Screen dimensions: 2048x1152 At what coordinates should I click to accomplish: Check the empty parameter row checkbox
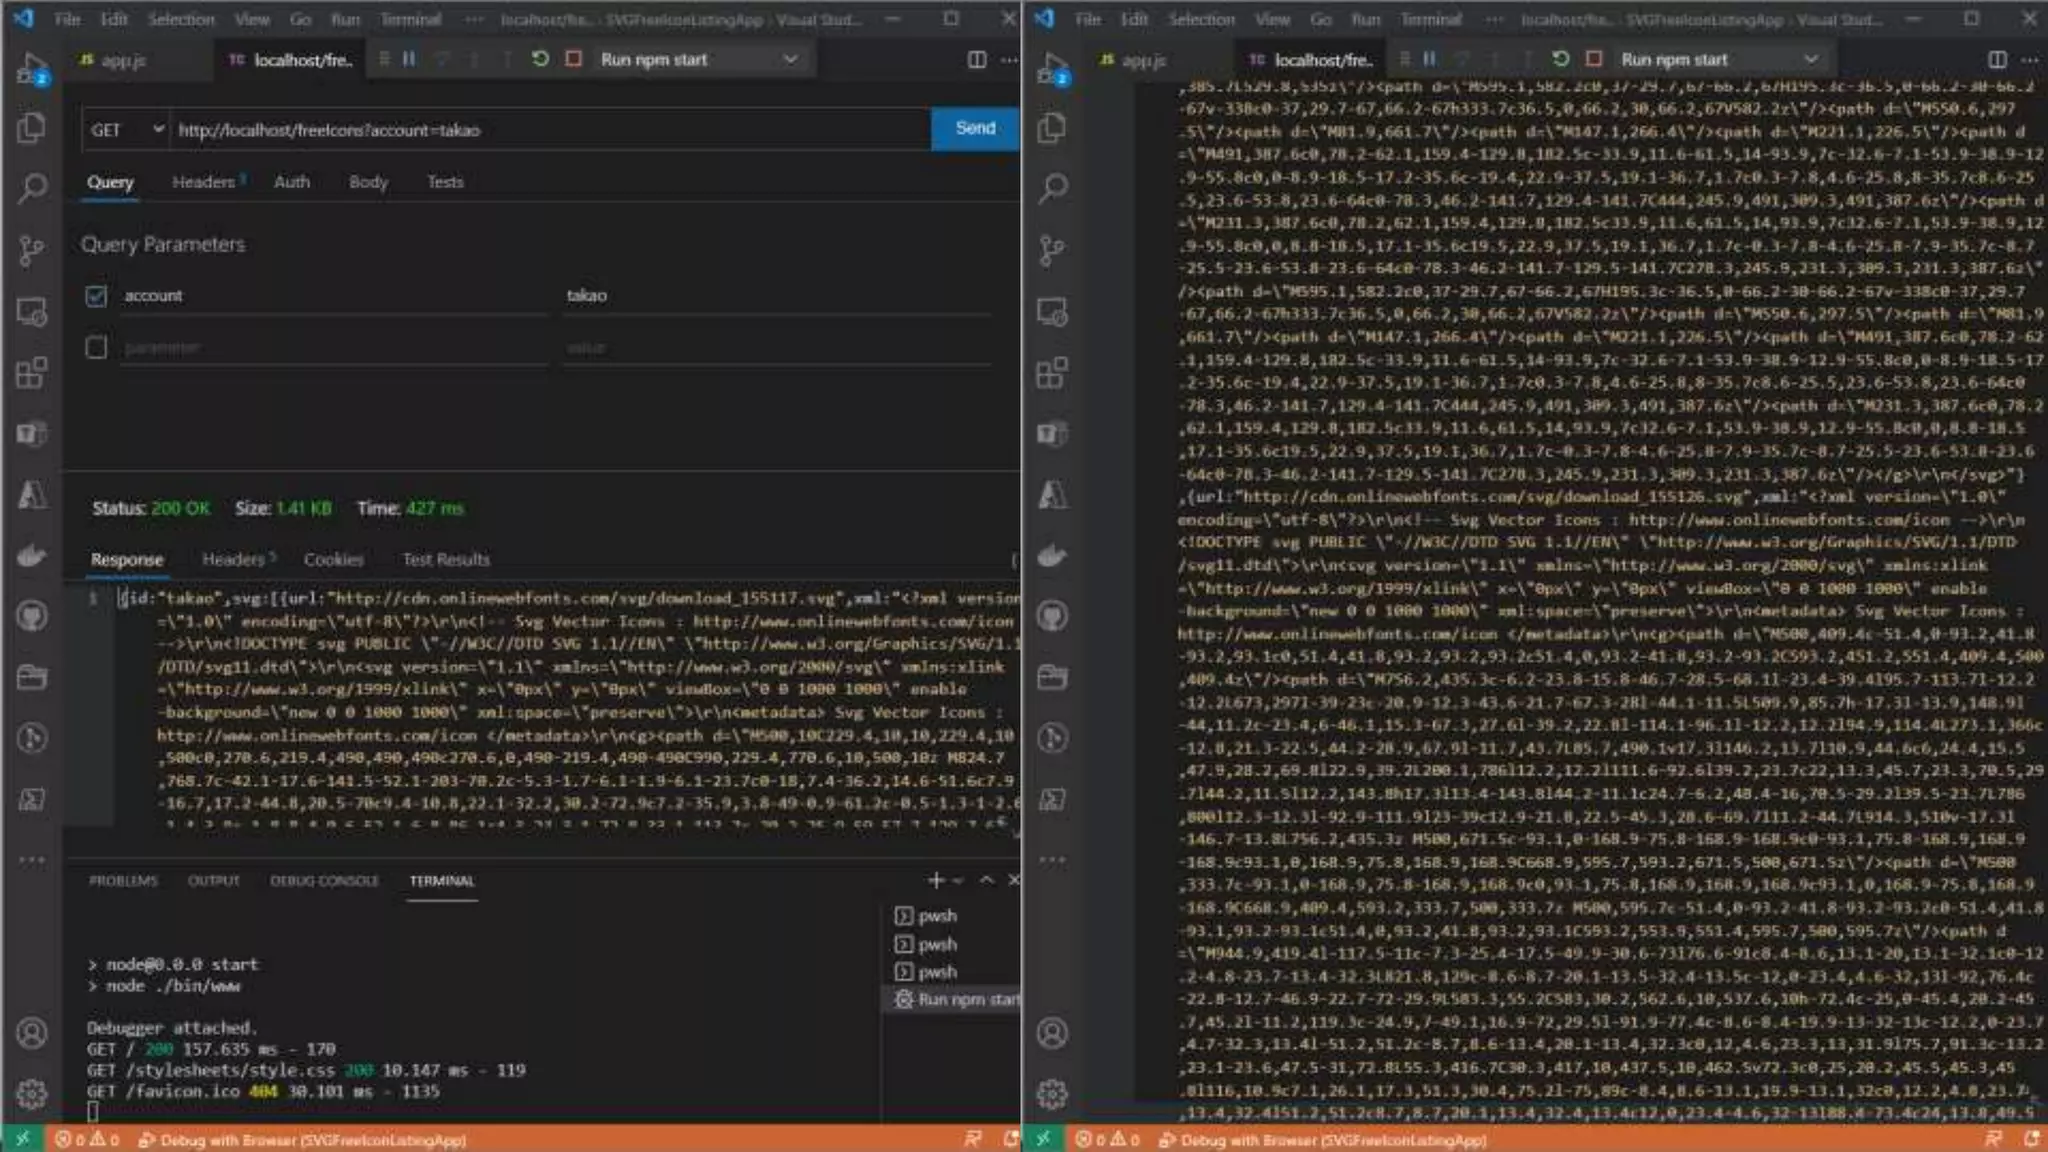point(96,347)
